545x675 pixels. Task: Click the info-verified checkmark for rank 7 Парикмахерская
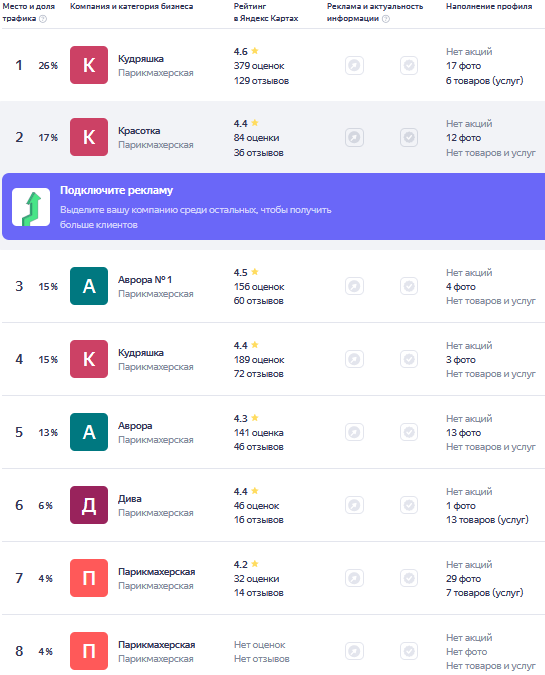(409, 578)
